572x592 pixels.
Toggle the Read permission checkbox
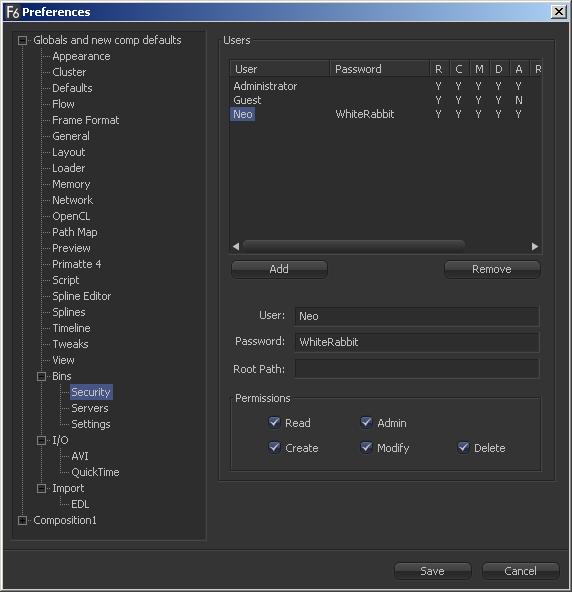[x=274, y=422]
